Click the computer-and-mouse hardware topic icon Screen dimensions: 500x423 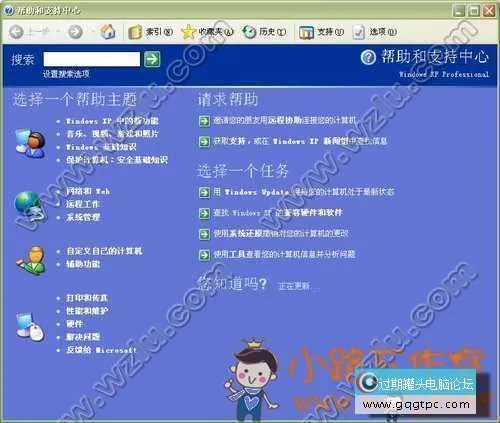30,327
